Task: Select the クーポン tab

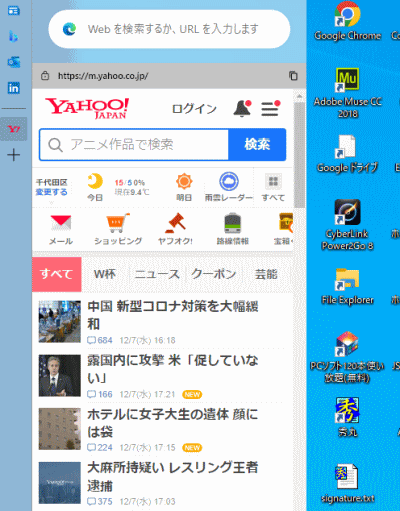Action: click(214, 274)
